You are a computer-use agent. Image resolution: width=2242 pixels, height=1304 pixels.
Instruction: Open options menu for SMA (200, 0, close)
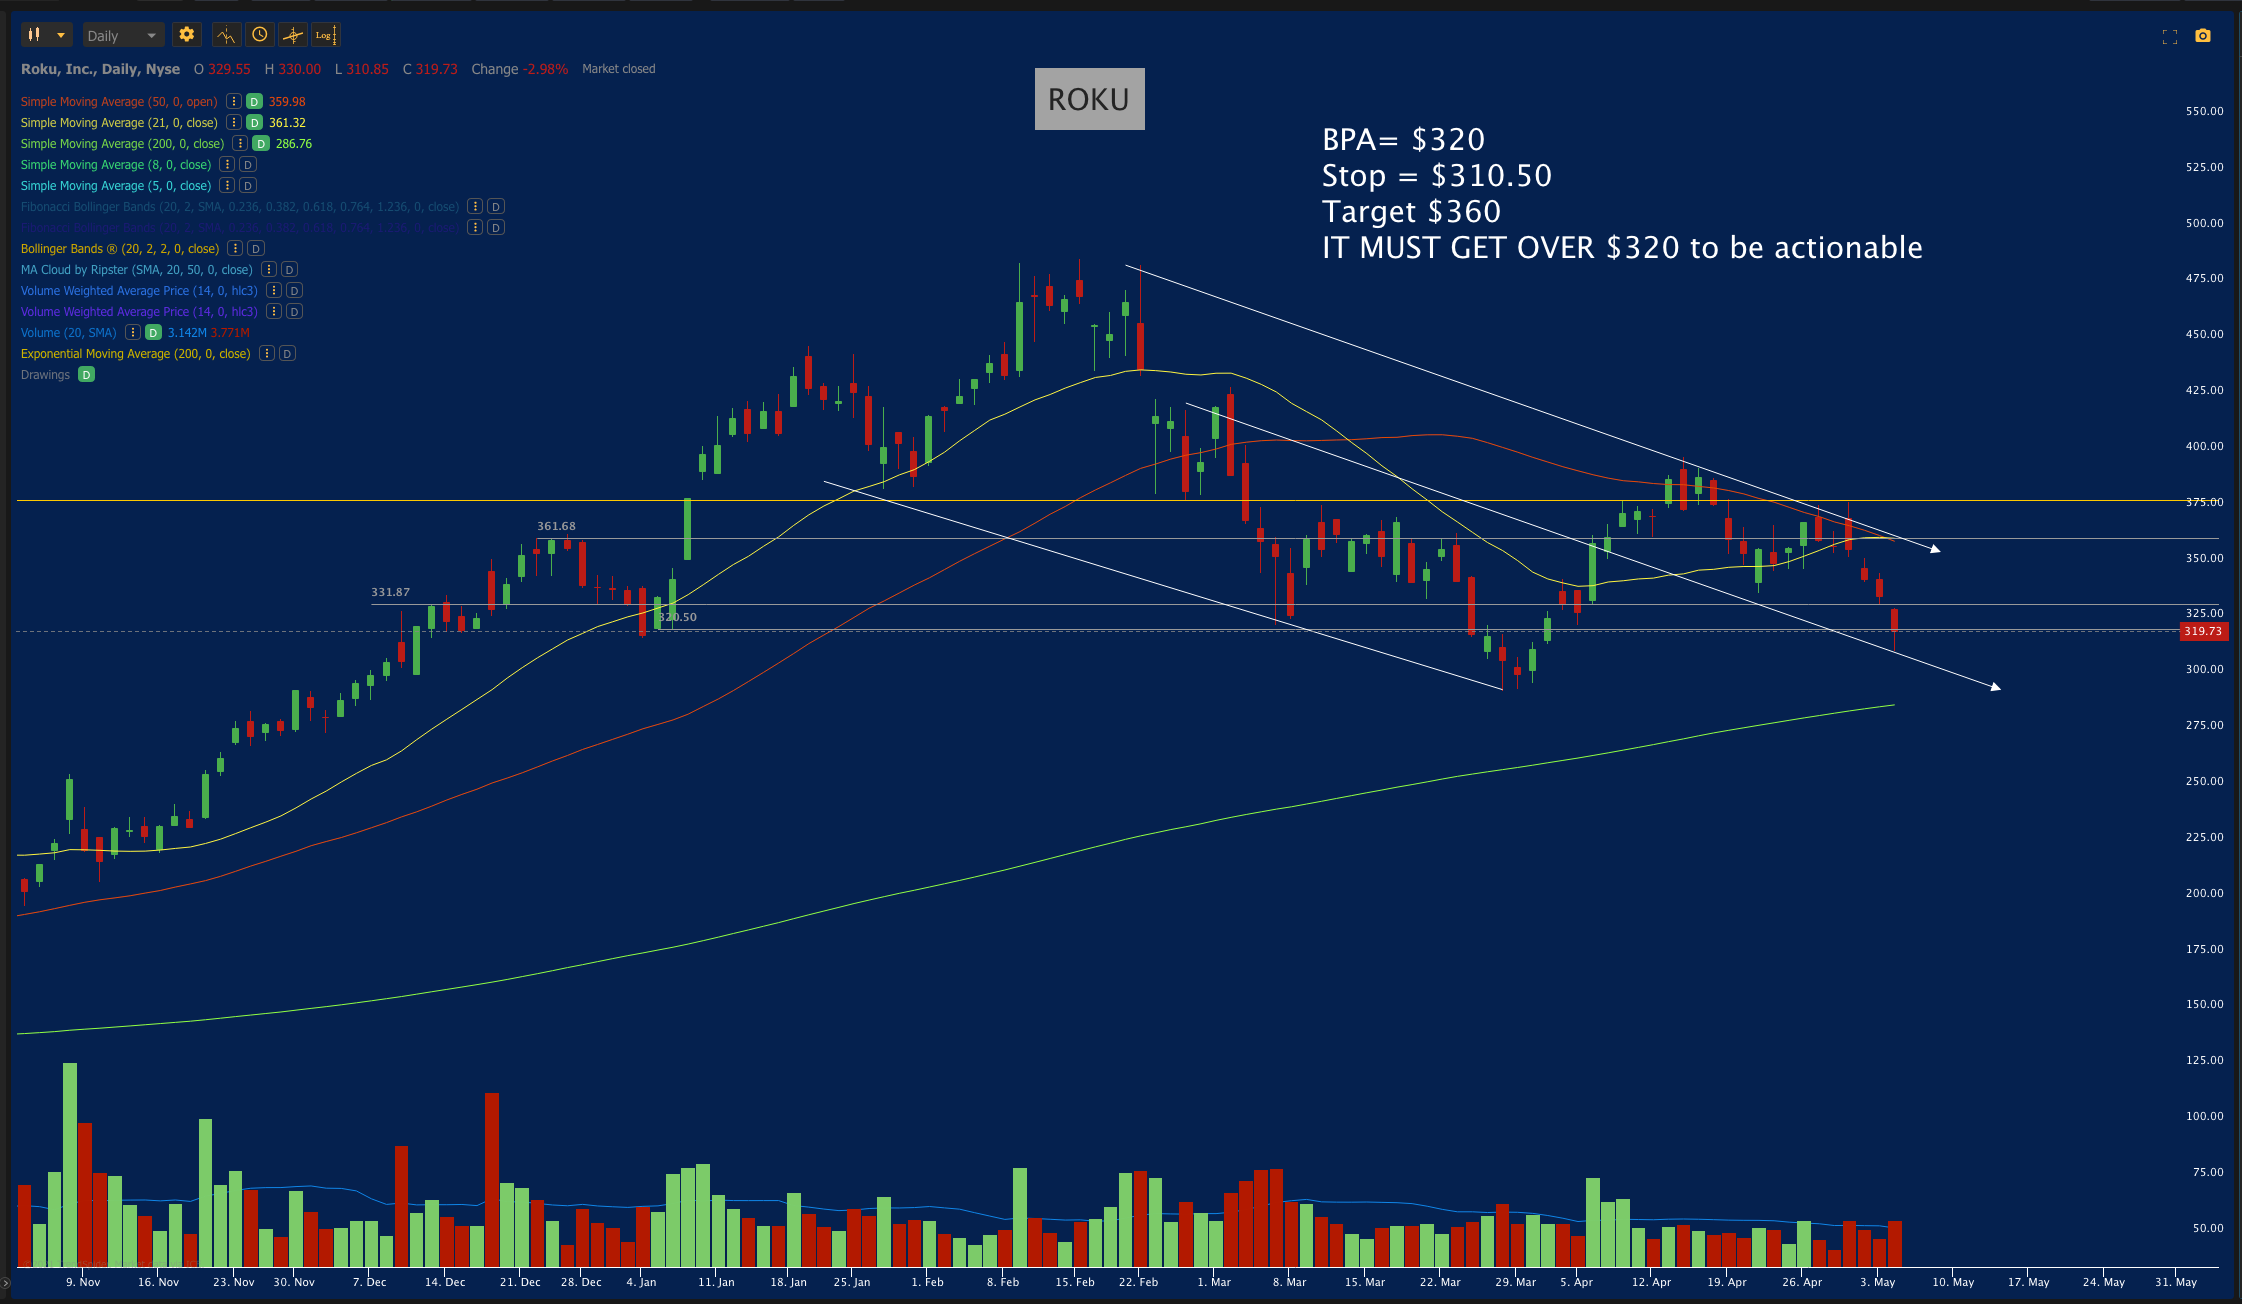click(240, 143)
